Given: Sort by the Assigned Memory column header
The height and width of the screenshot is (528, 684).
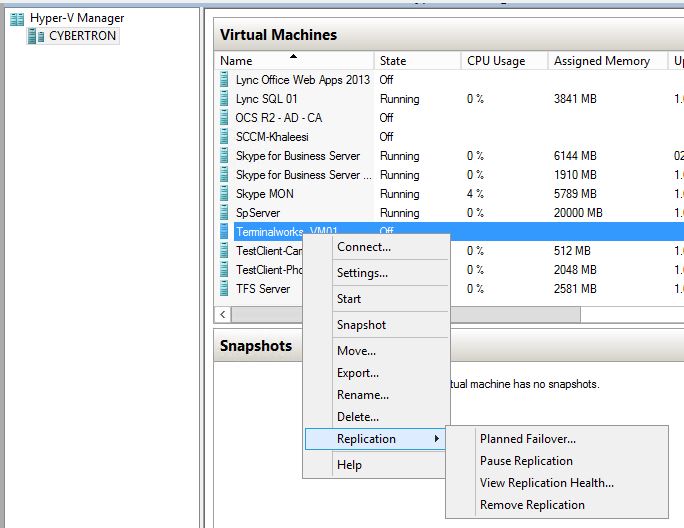Looking at the screenshot, I should click(x=608, y=61).
